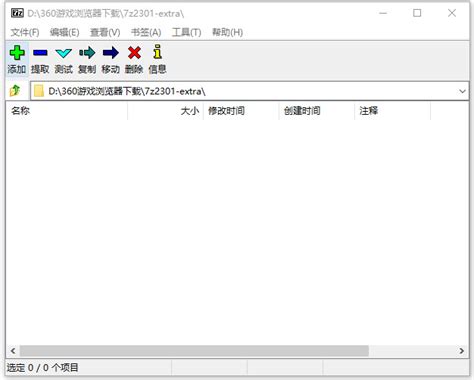Click into the folder path field

250,91
